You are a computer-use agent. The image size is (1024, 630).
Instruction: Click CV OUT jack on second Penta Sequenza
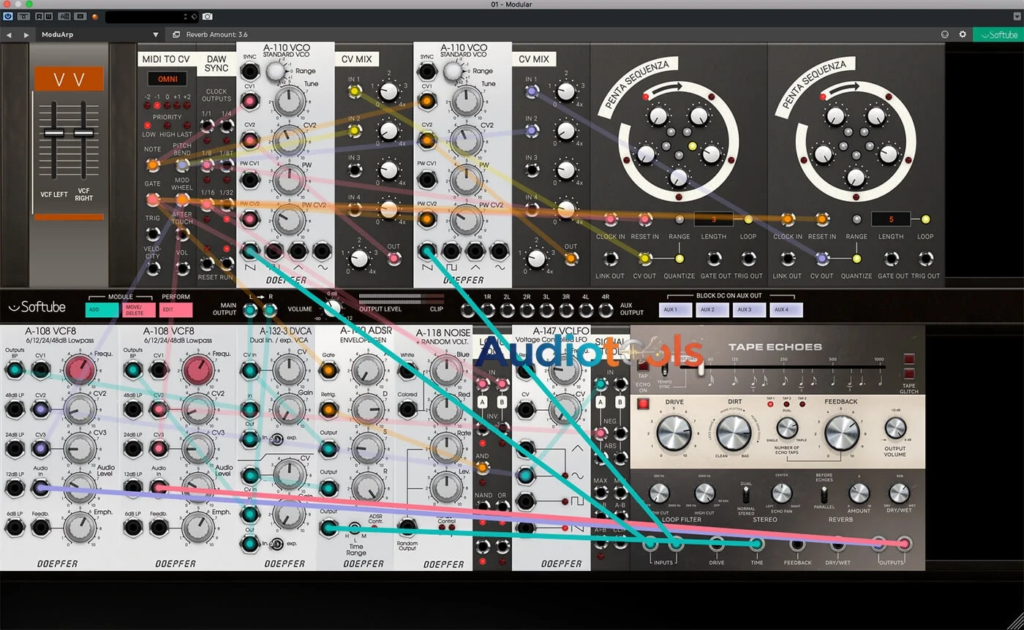coord(822,259)
